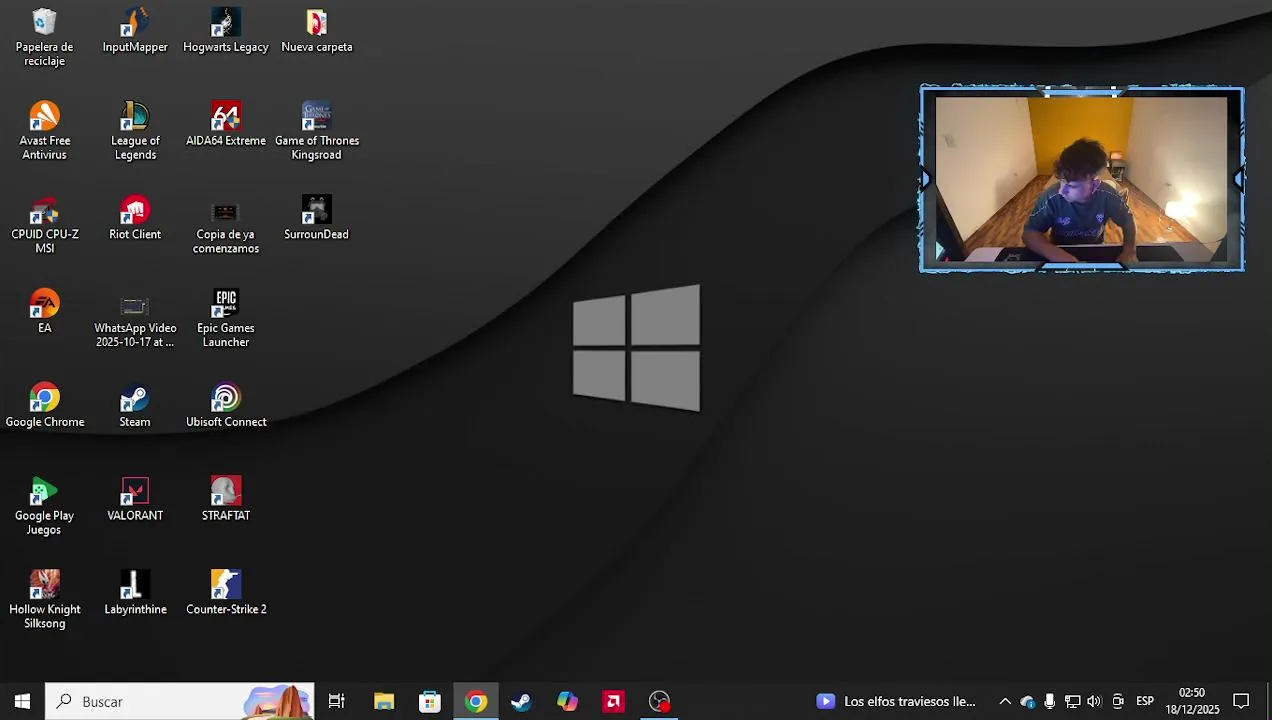The height and width of the screenshot is (720, 1272).
Task: Select the Steam desktop shortcut
Action: (135, 406)
